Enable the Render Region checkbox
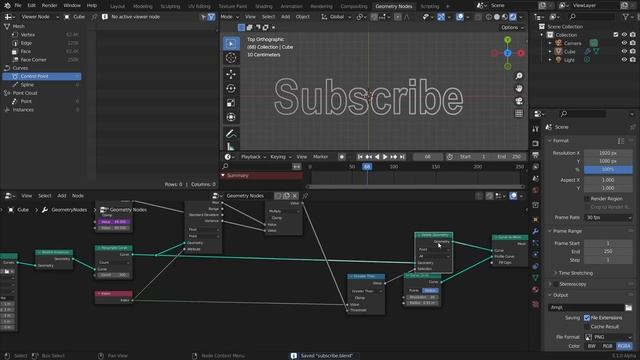The width and height of the screenshot is (640, 360). (587, 199)
